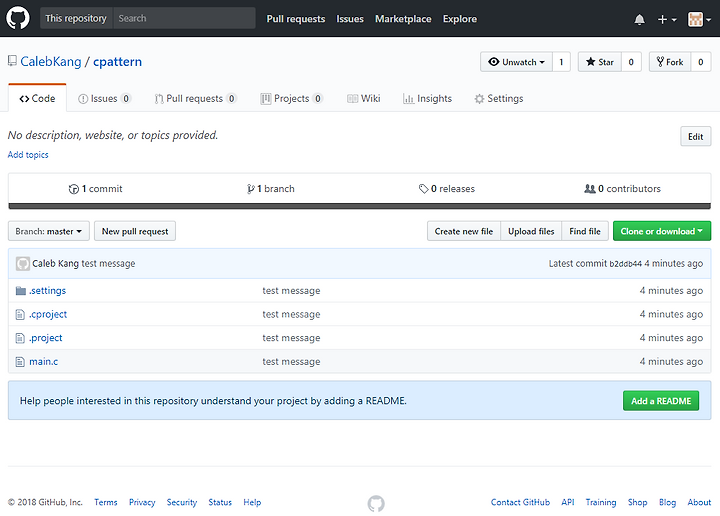
Task: Click the 'This repository' search scope label
Action: (x=76, y=18)
